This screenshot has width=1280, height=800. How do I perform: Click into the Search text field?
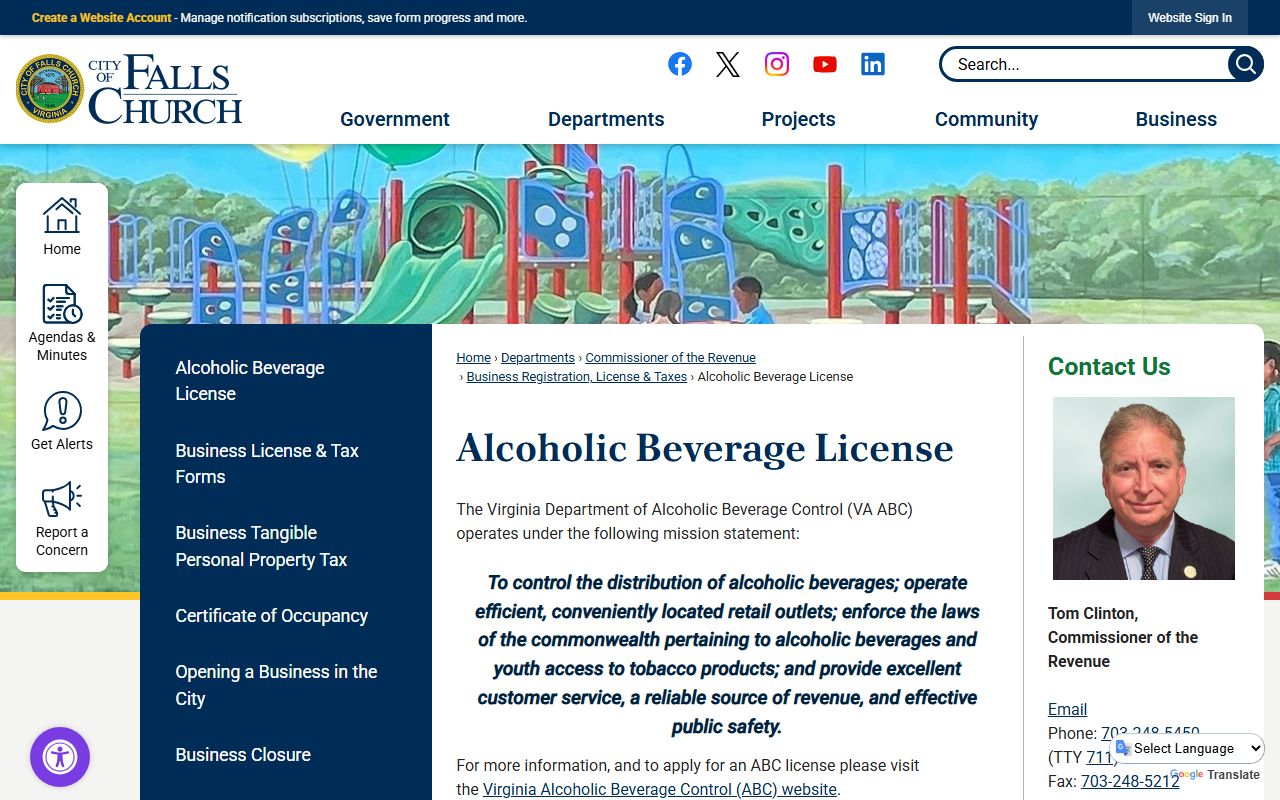click(1084, 64)
